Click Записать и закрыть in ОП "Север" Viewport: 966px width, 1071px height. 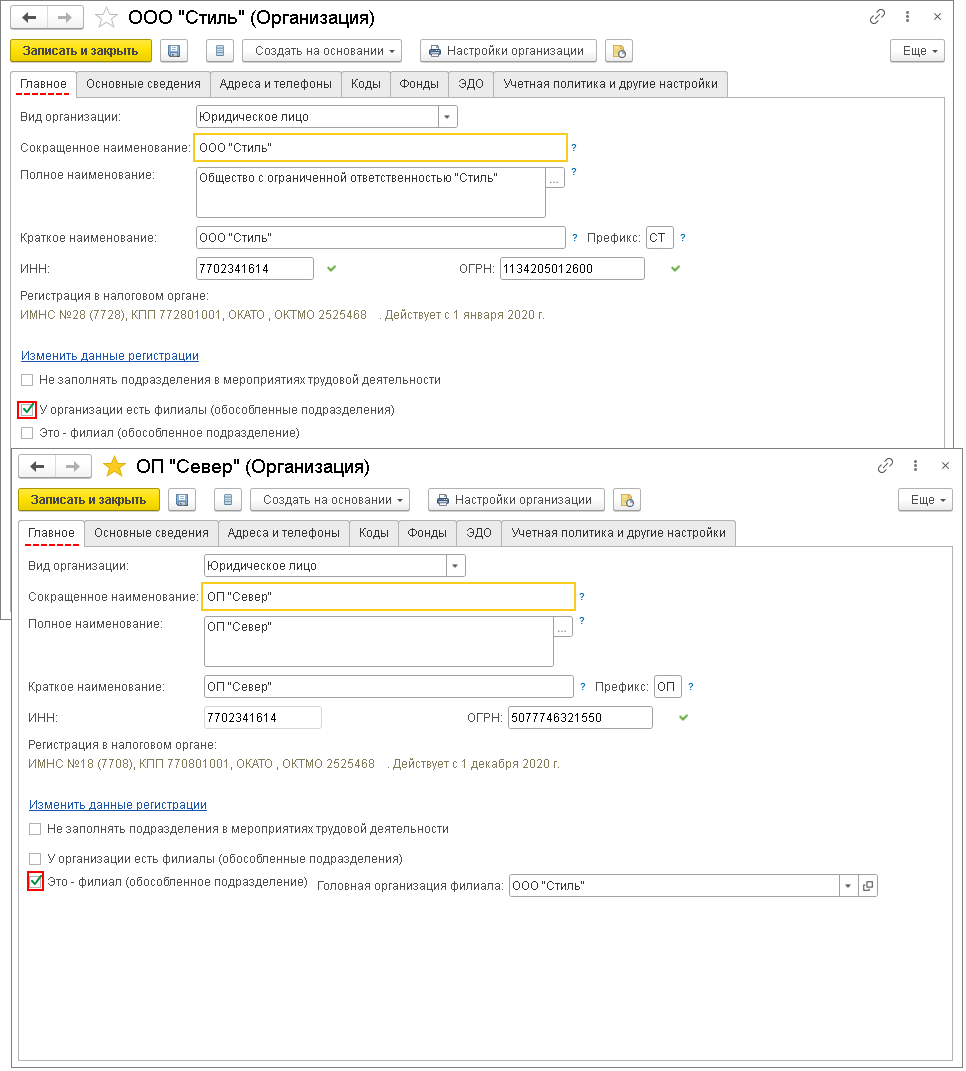[x=89, y=500]
